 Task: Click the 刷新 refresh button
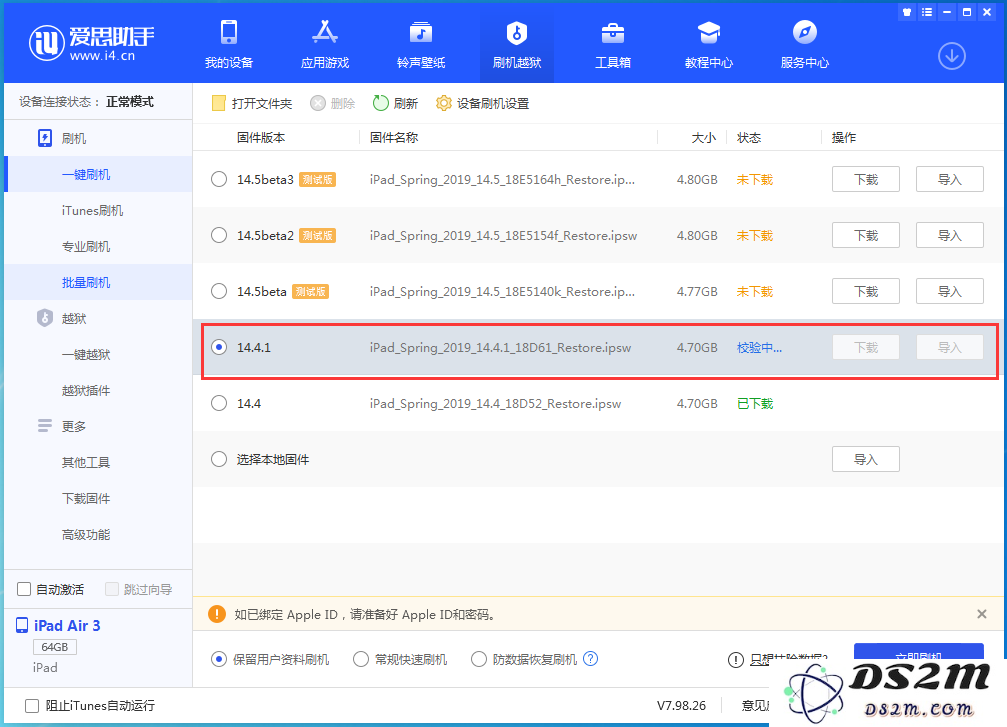(396, 103)
